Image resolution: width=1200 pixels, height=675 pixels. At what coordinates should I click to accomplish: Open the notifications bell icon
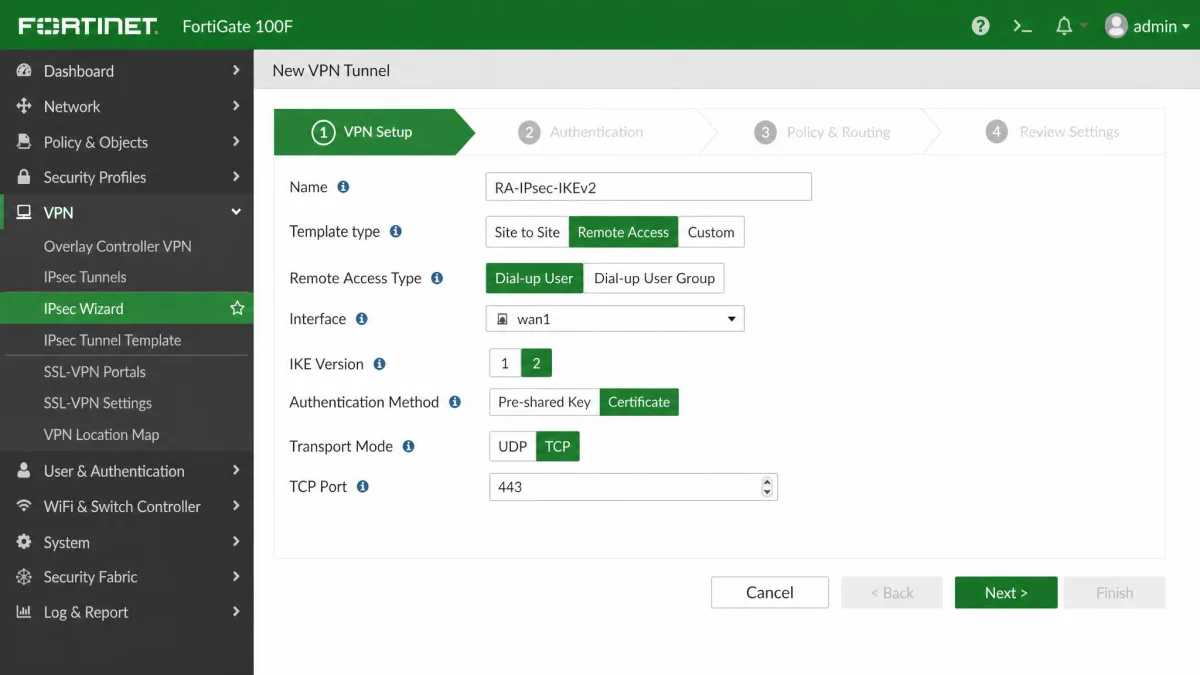[1064, 26]
